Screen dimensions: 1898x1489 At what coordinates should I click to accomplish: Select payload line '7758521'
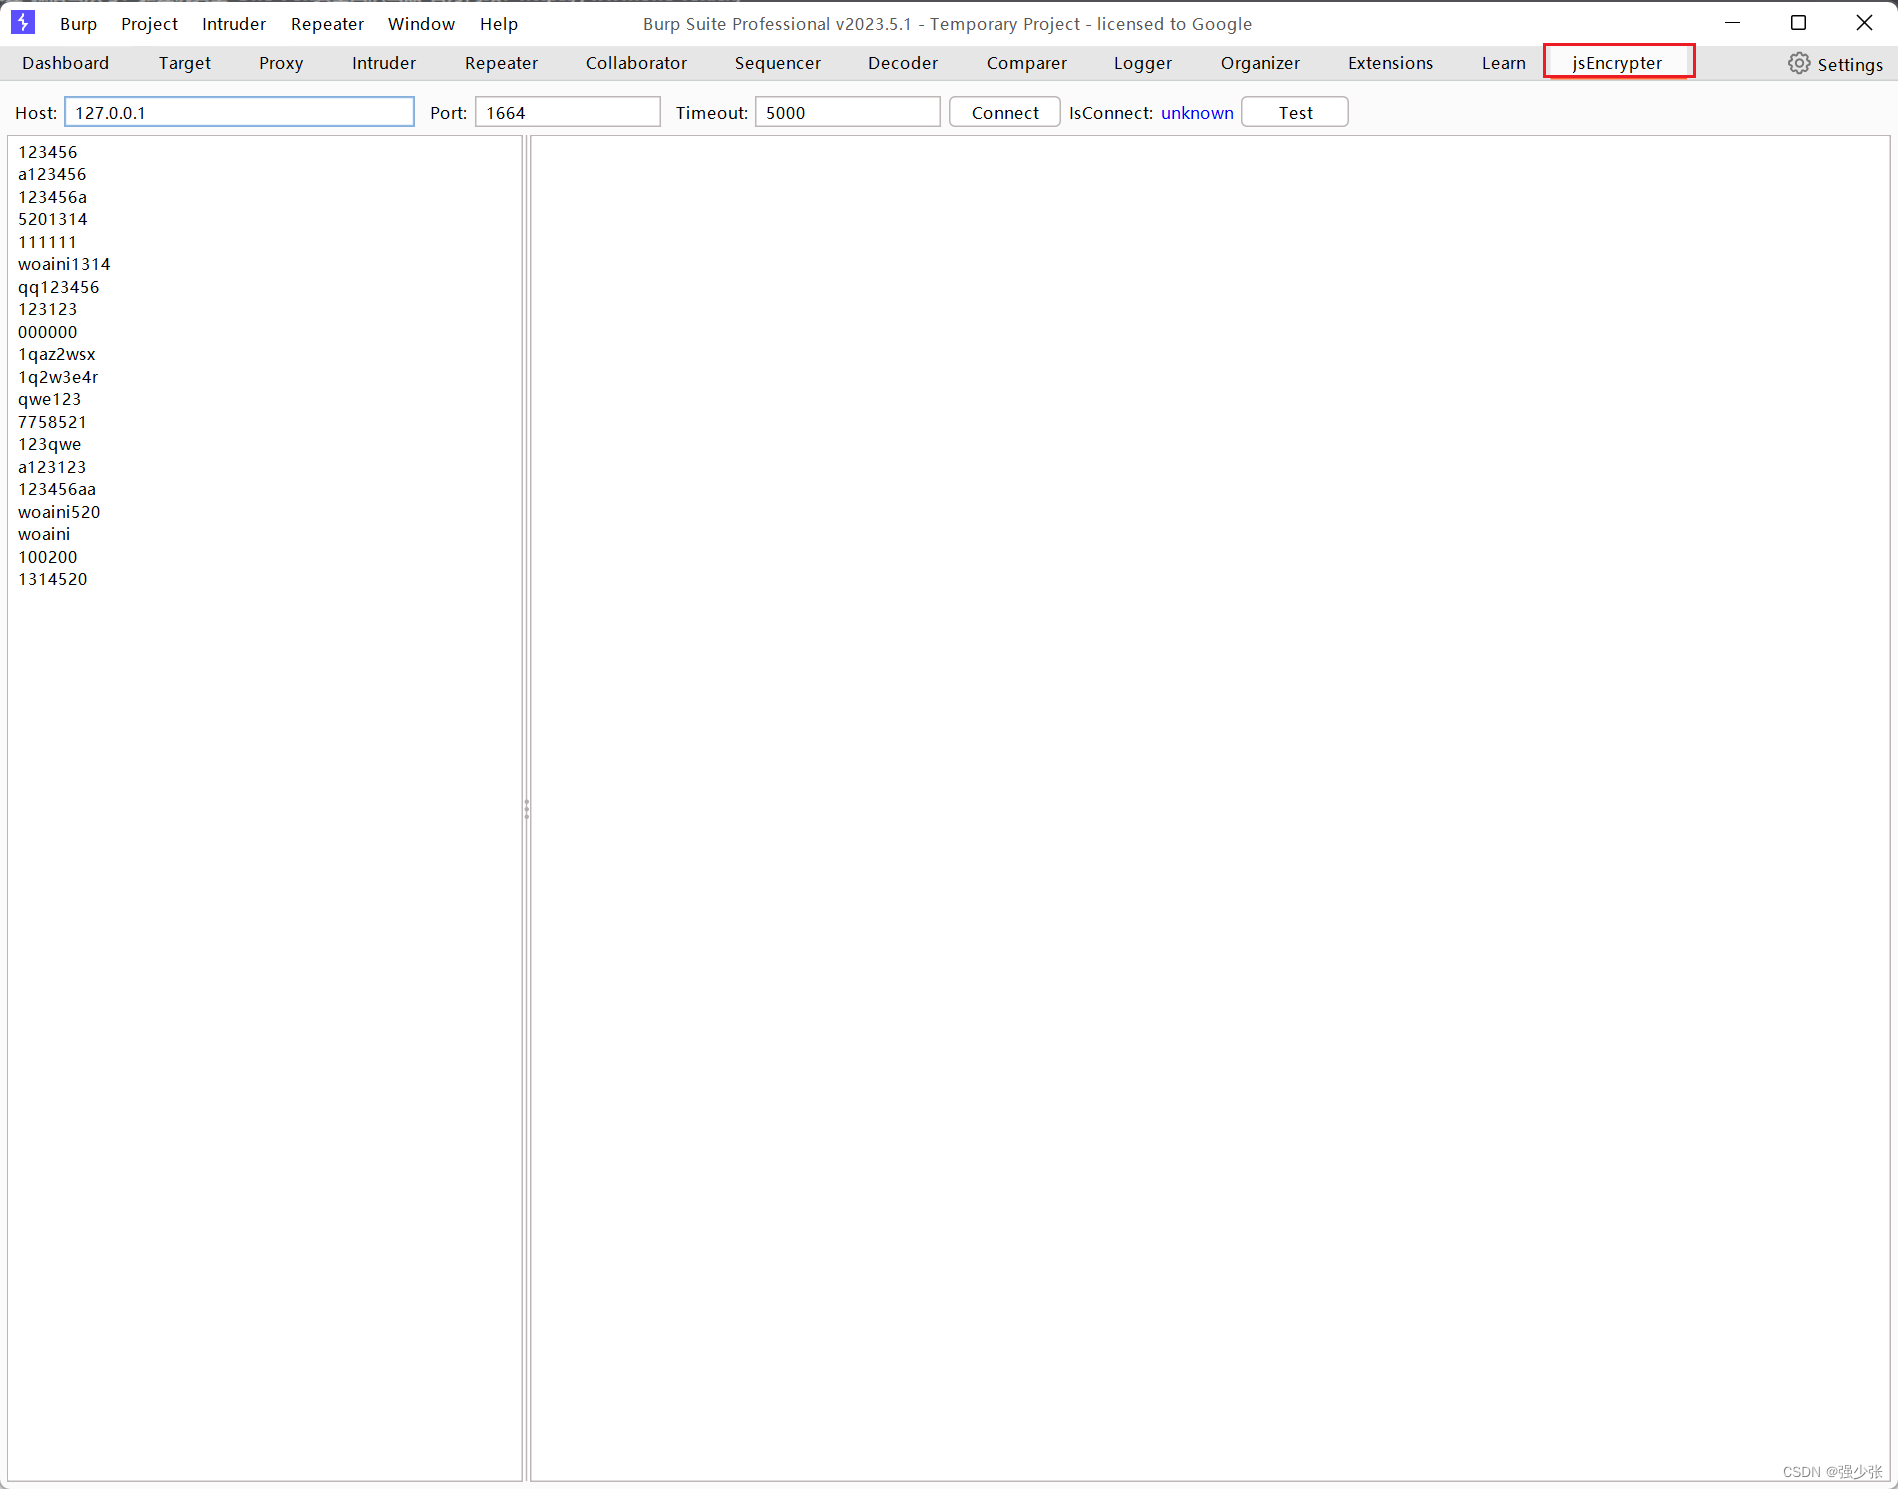tap(52, 422)
